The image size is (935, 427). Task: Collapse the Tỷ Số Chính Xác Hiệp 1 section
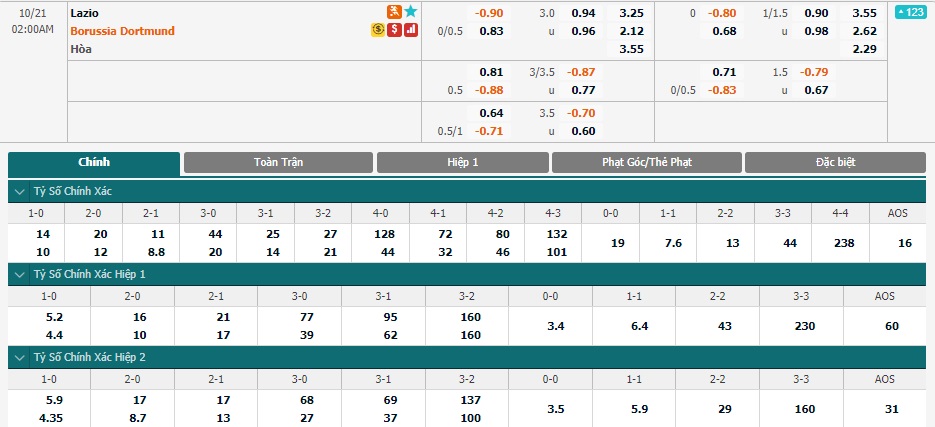[20, 275]
